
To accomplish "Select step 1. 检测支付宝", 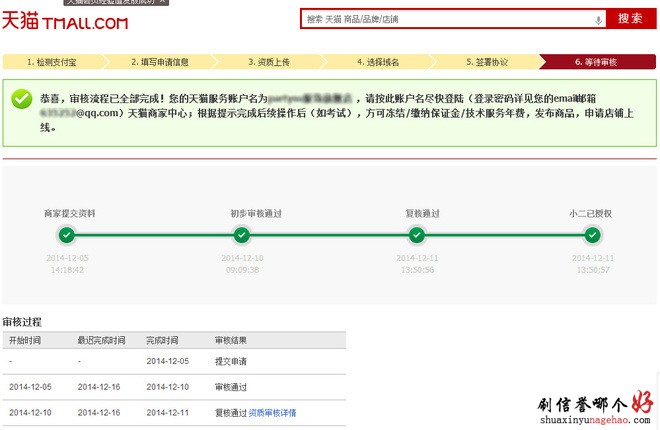I will coord(53,62).
